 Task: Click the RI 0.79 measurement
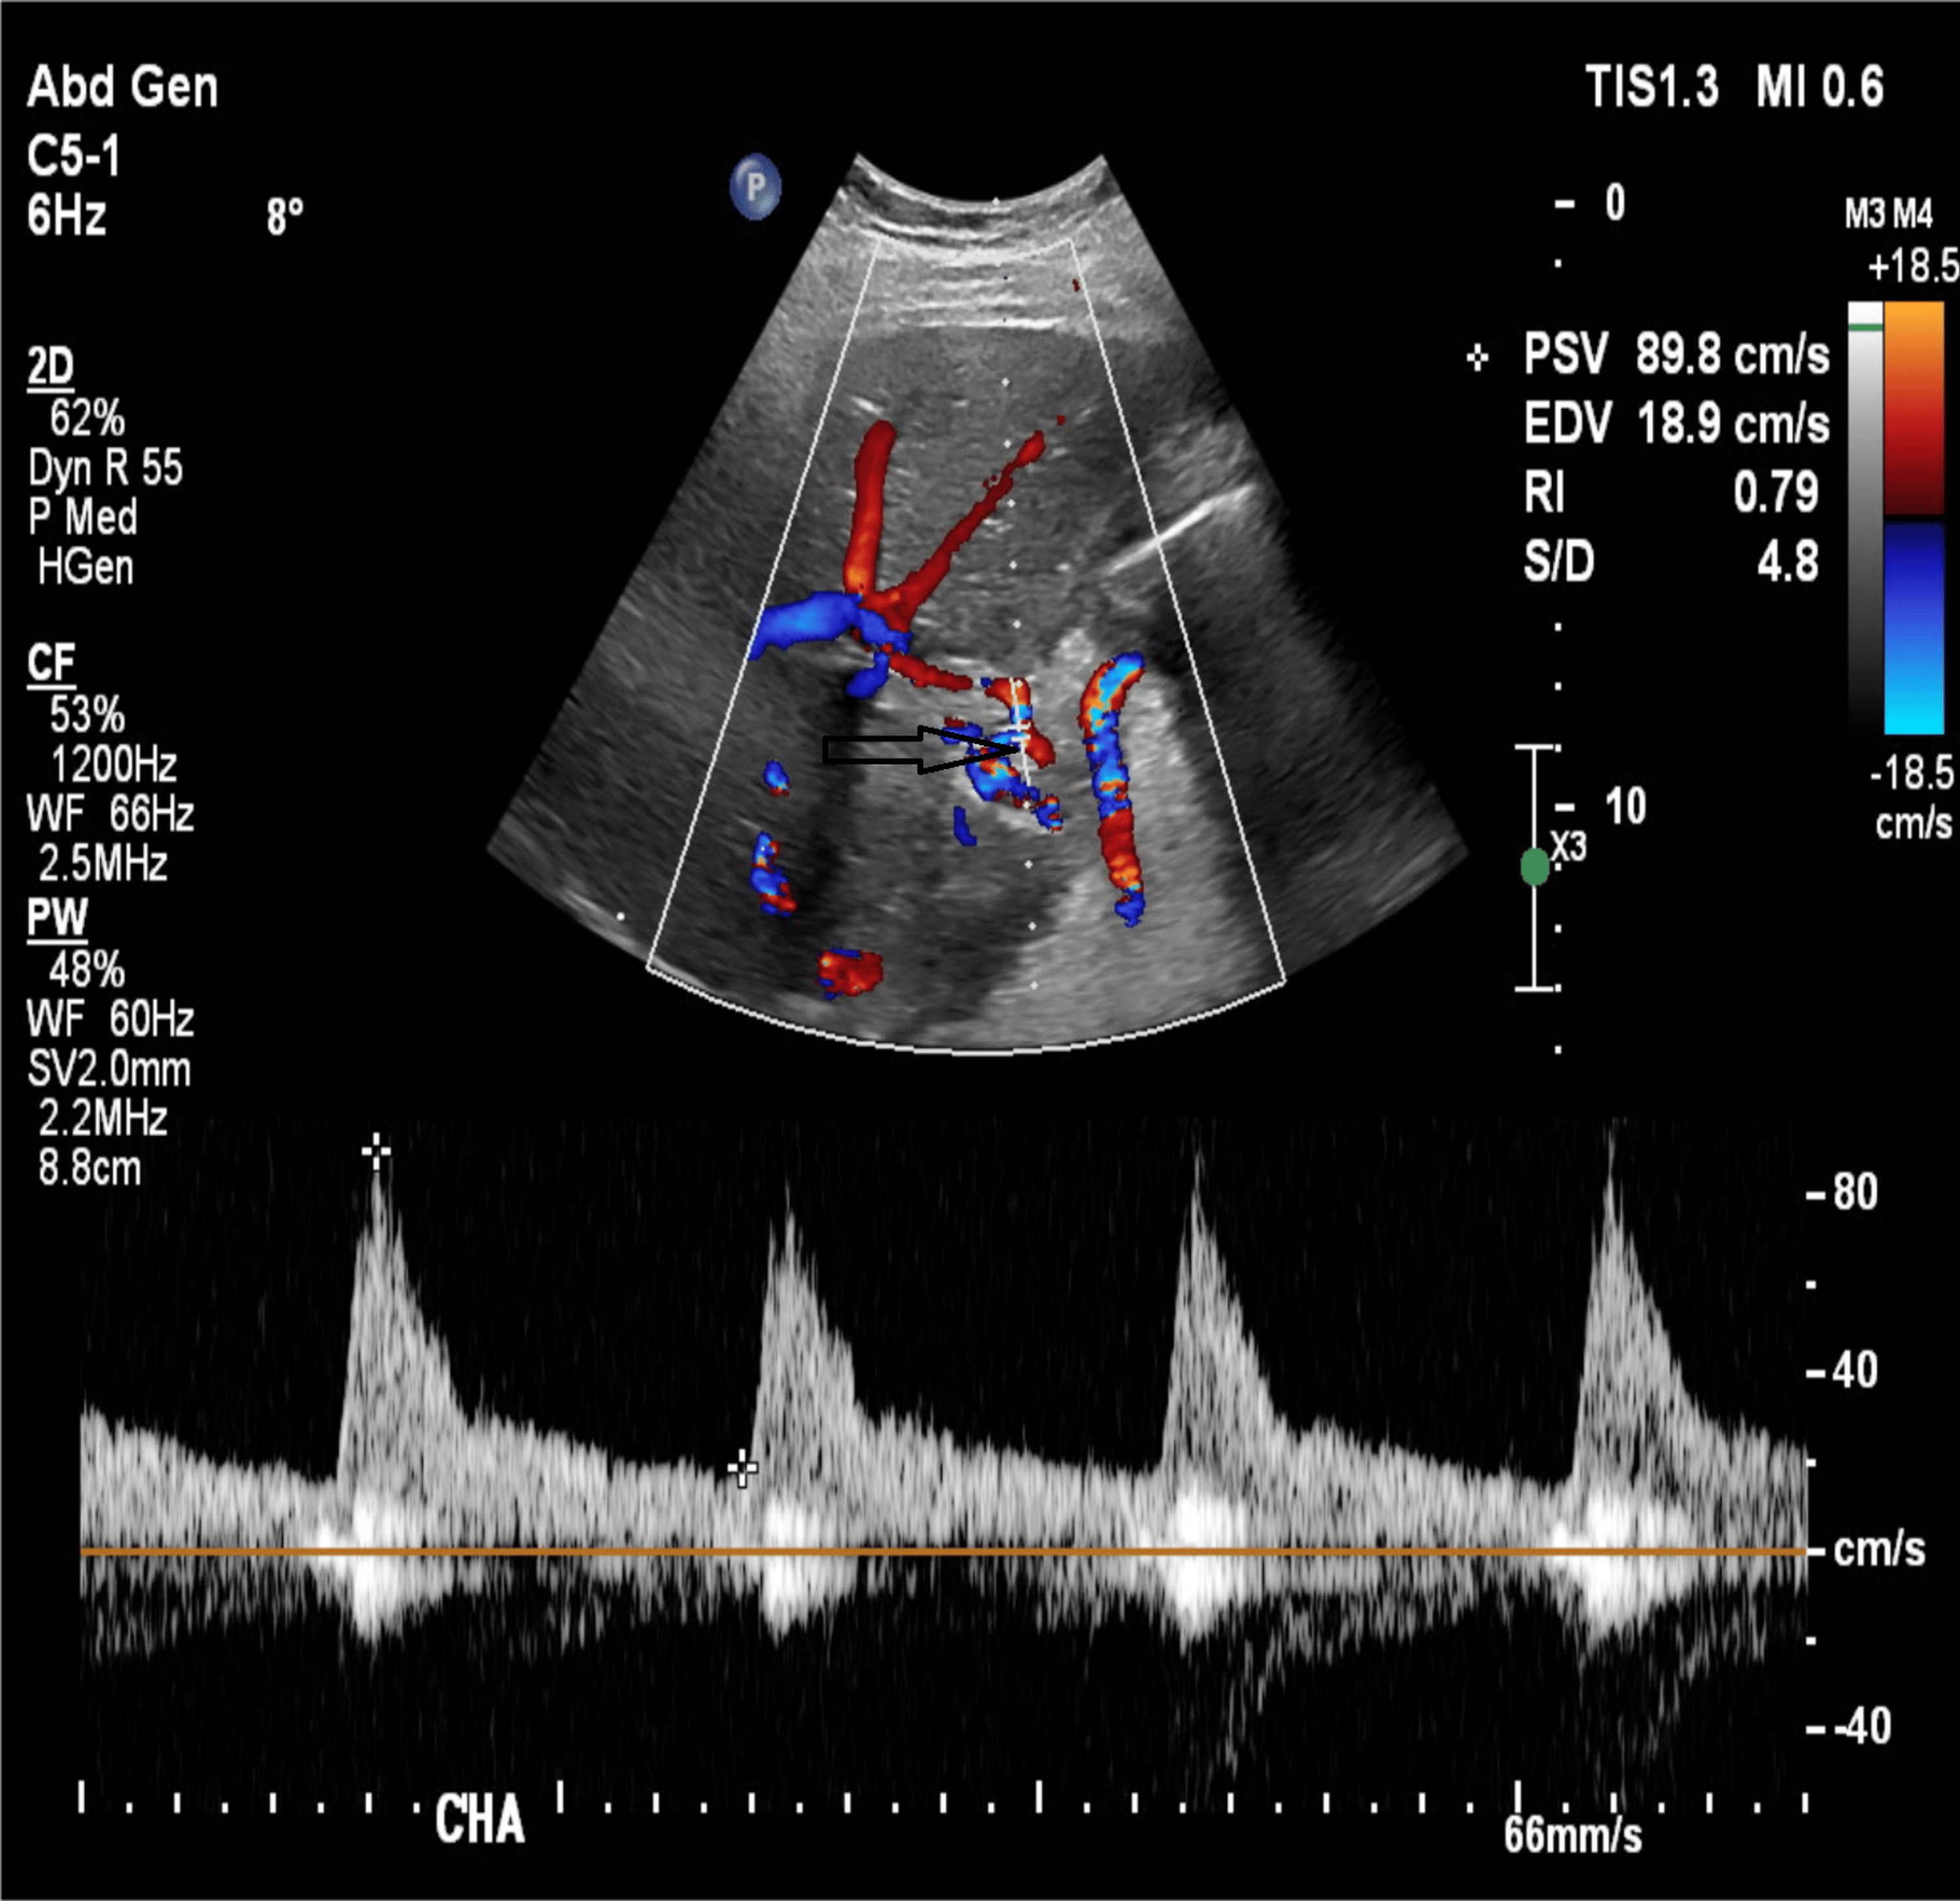pos(1671,492)
